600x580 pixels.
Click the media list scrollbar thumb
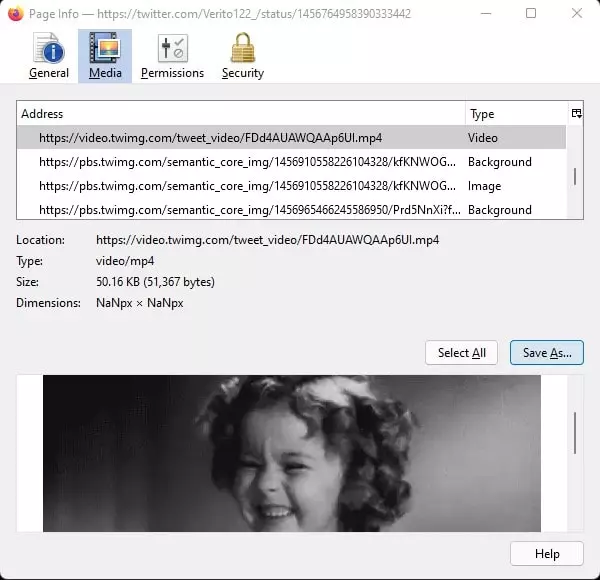coord(575,177)
